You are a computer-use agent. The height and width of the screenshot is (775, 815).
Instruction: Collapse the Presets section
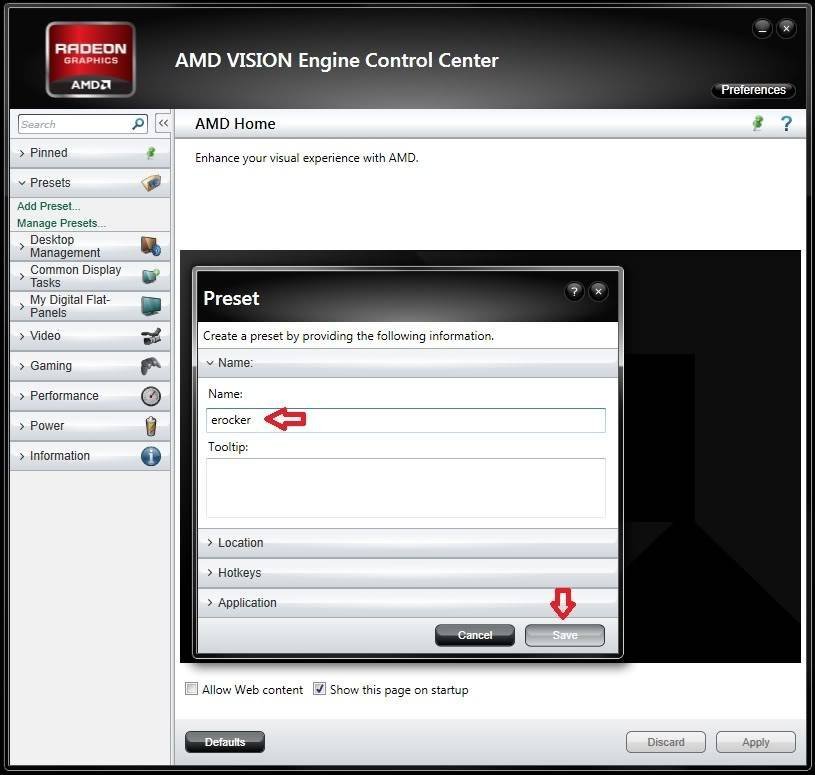click(90, 183)
